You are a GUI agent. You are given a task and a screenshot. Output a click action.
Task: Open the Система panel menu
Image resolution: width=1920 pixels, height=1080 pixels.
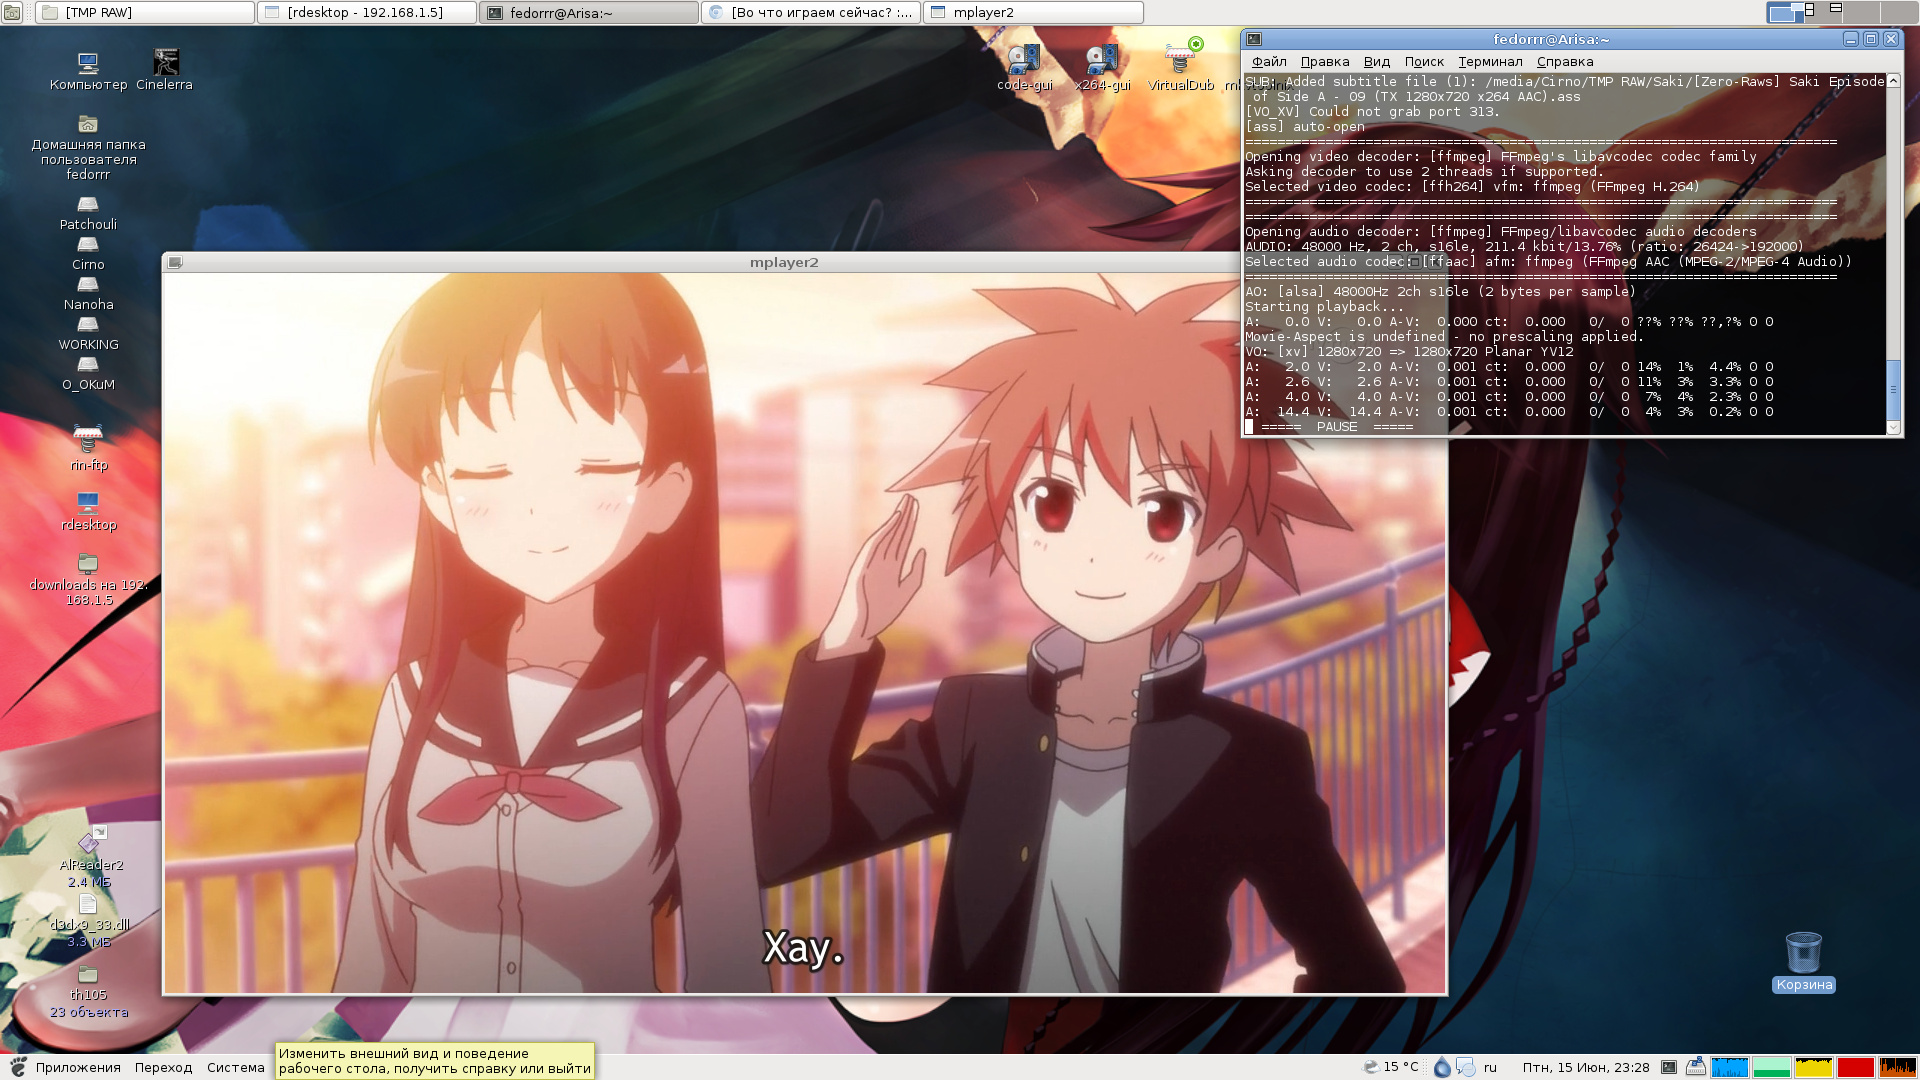pyautogui.click(x=235, y=1067)
